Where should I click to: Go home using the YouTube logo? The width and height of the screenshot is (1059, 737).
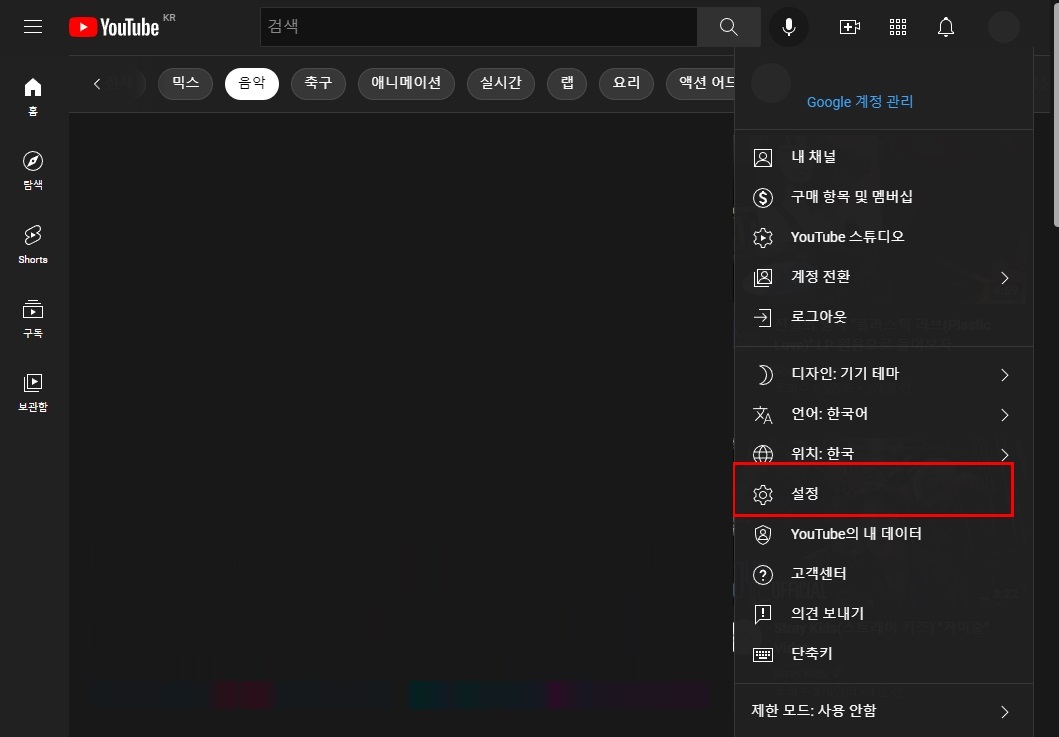tap(113, 27)
